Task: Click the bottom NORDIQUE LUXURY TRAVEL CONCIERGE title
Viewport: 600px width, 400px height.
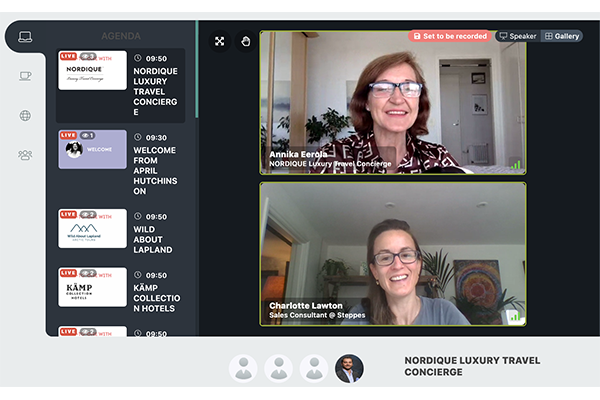Action: pyautogui.click(x=472, y=366)
